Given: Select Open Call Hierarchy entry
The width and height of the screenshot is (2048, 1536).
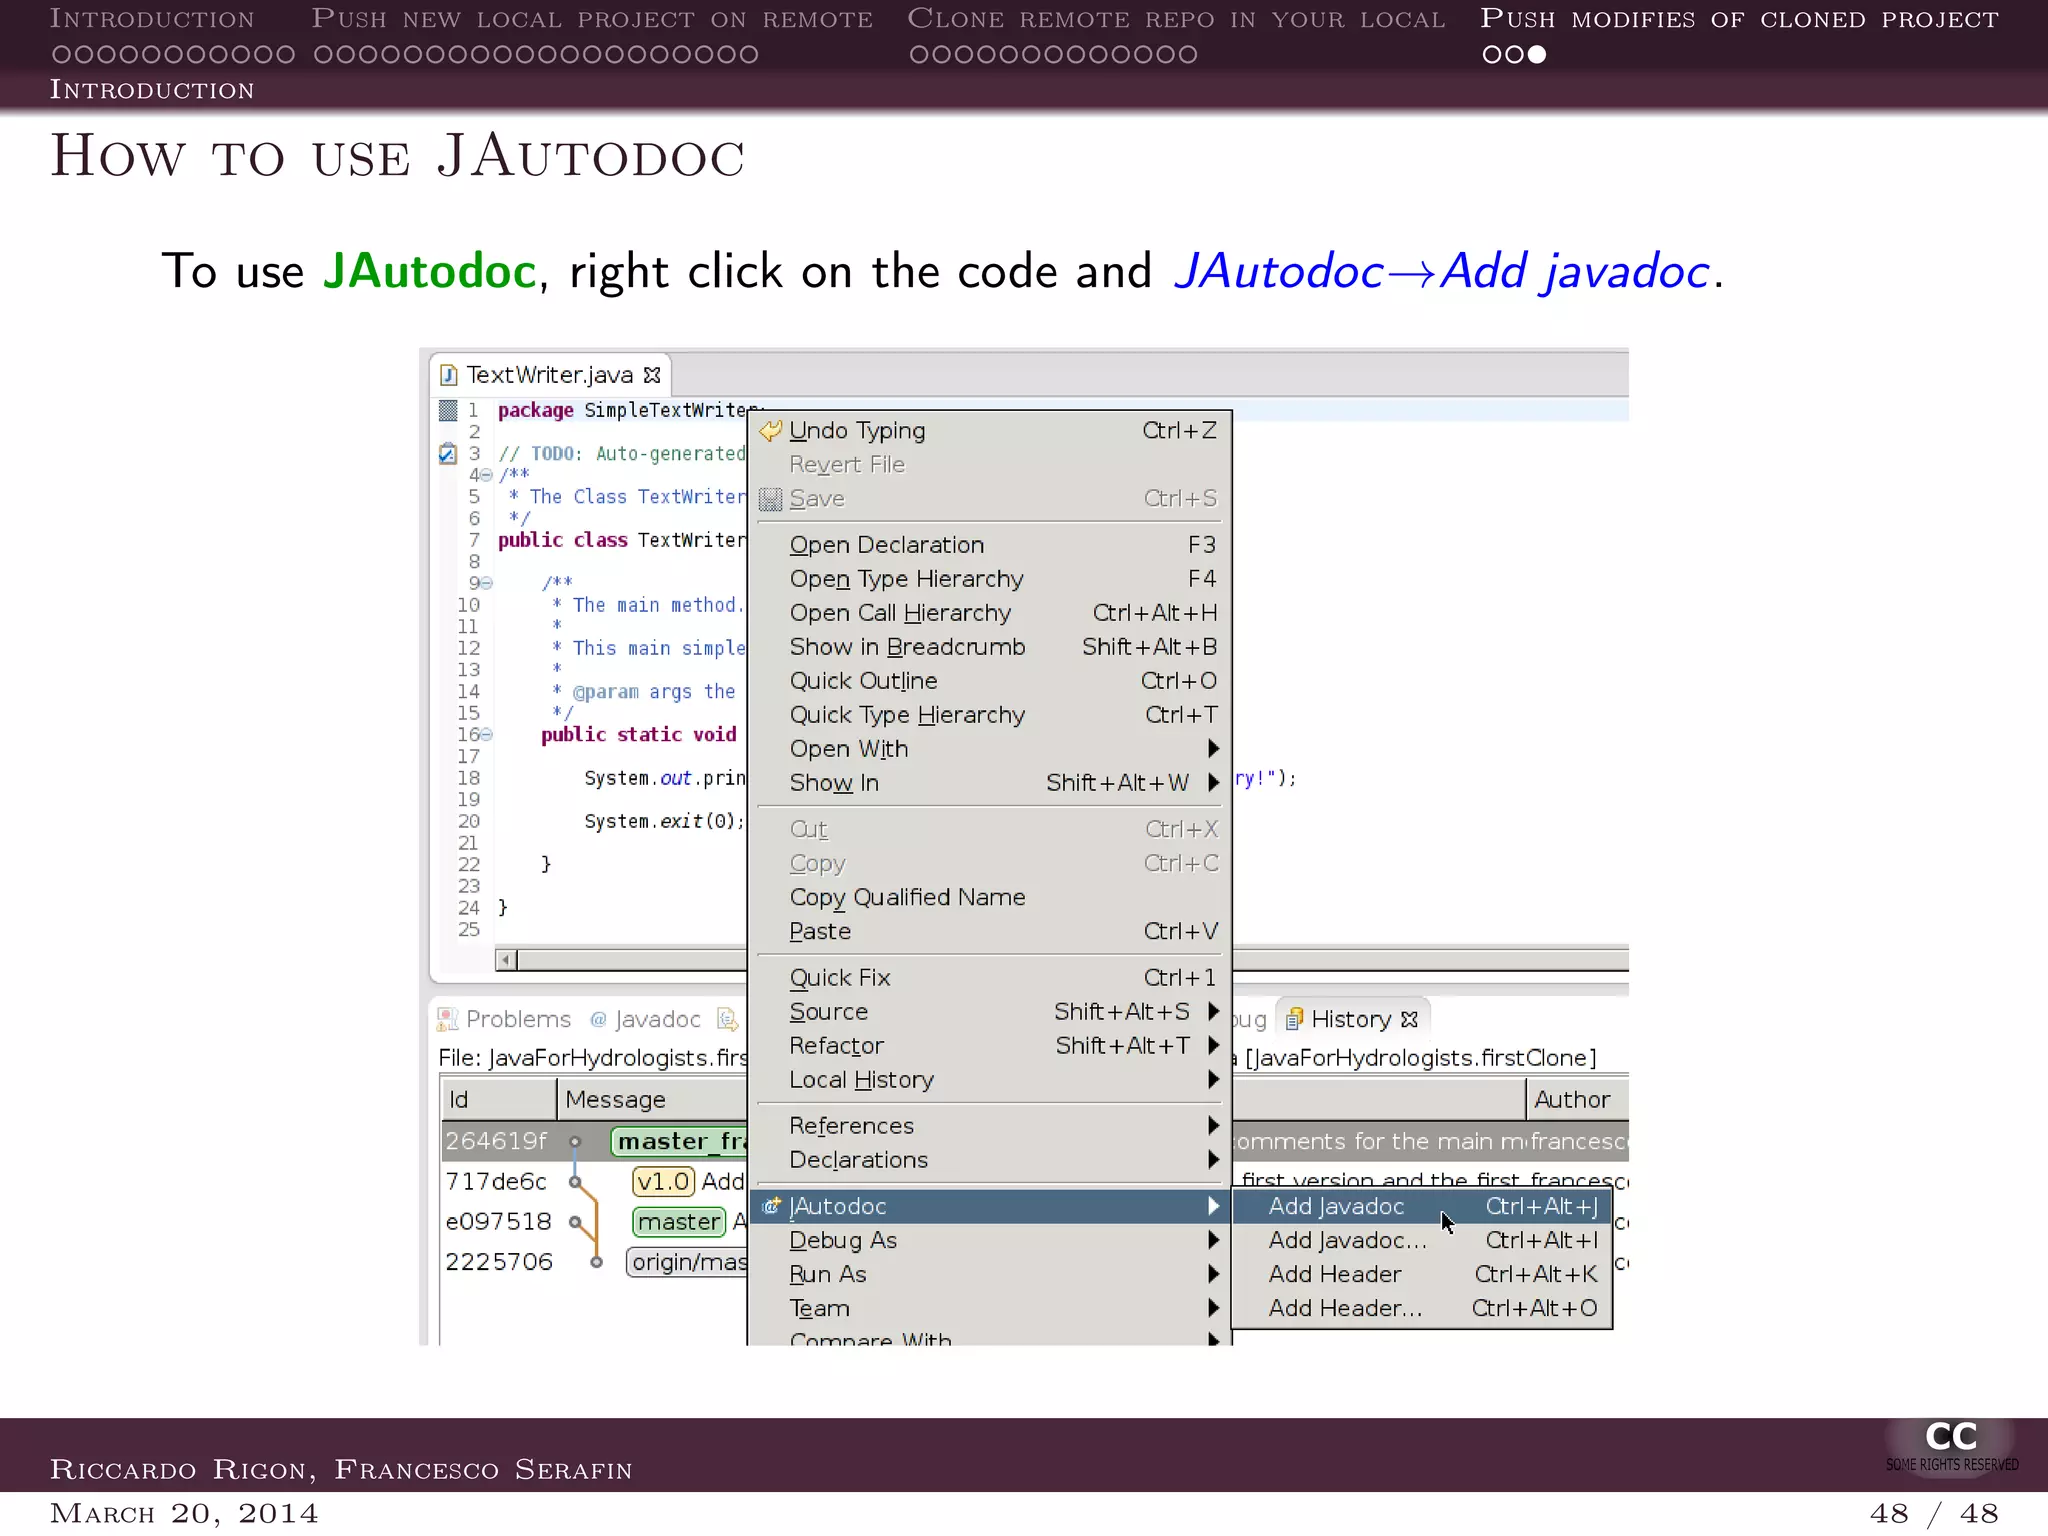Looking at the screenshot, I should [990, 613].
